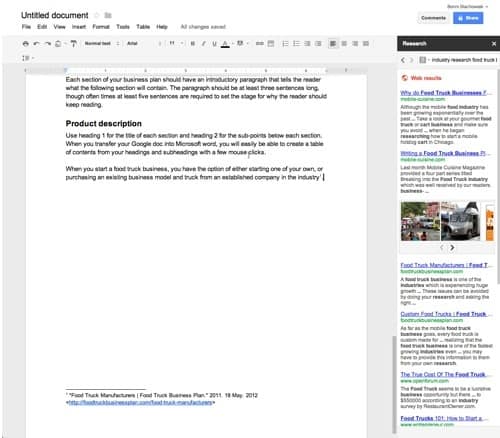Image resolution: width=500 pixels, height=438 pixels.
Task: Click the research filter icon beside search box
Action: point(422,60)
